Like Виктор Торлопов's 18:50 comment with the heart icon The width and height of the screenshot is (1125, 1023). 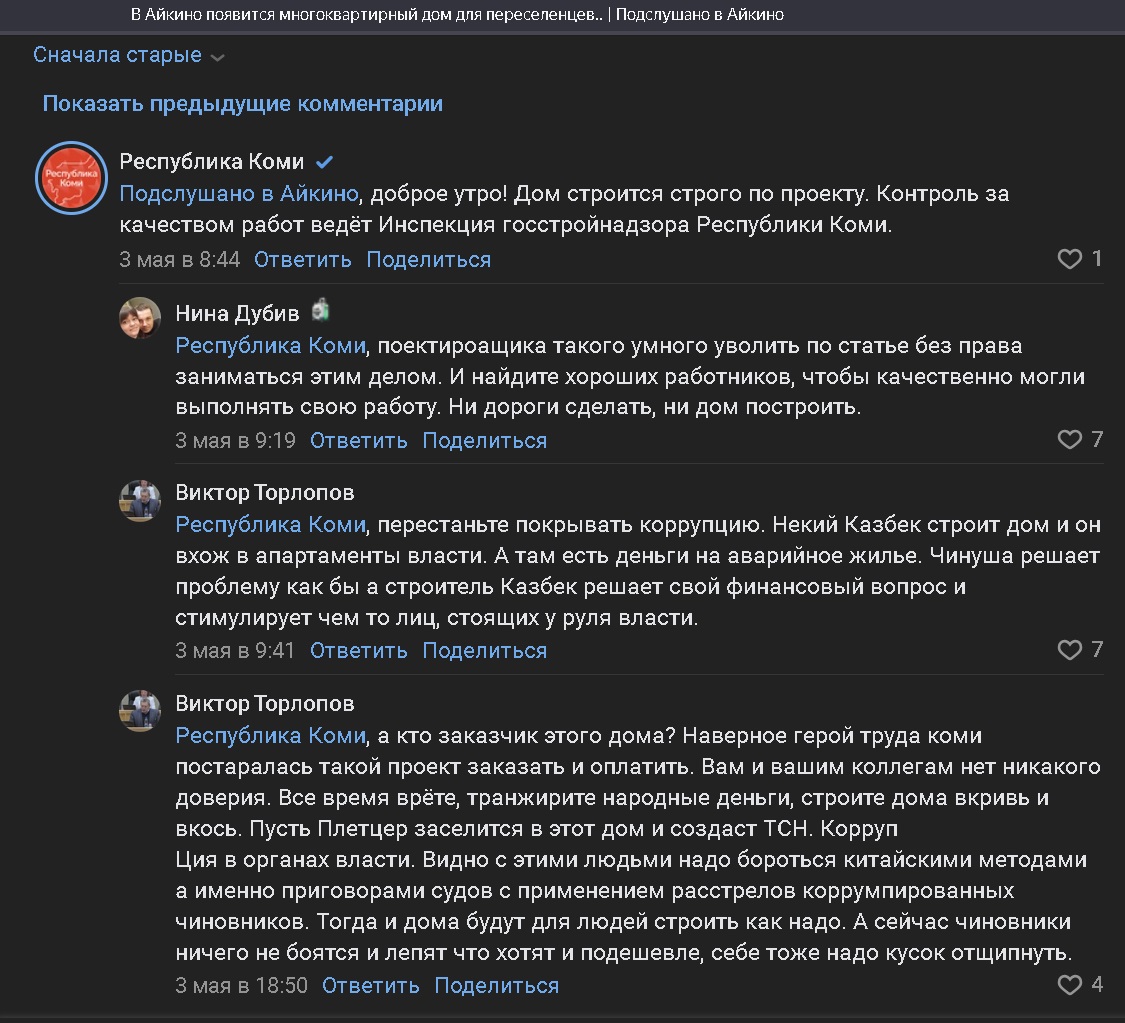click(x=1069, y=985)
